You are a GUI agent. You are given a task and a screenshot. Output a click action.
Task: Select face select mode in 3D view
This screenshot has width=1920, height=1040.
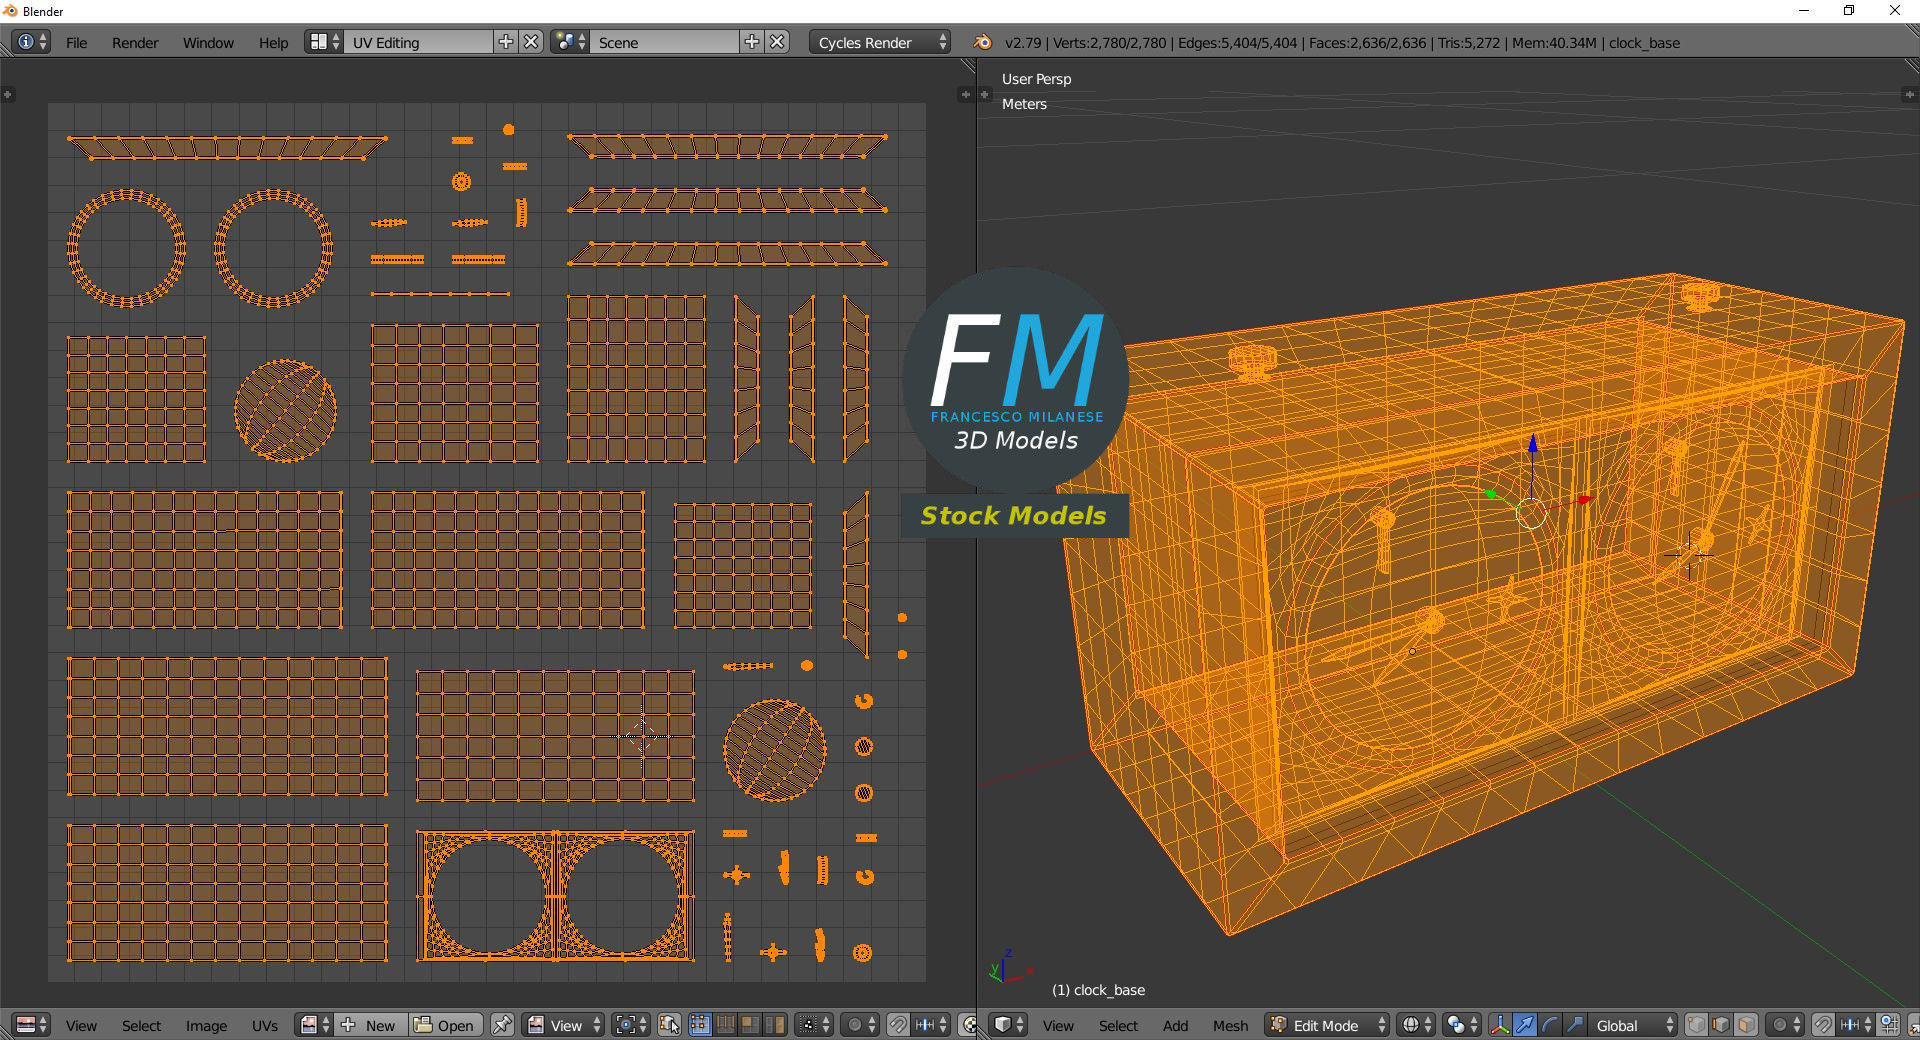[1746, 1025]
